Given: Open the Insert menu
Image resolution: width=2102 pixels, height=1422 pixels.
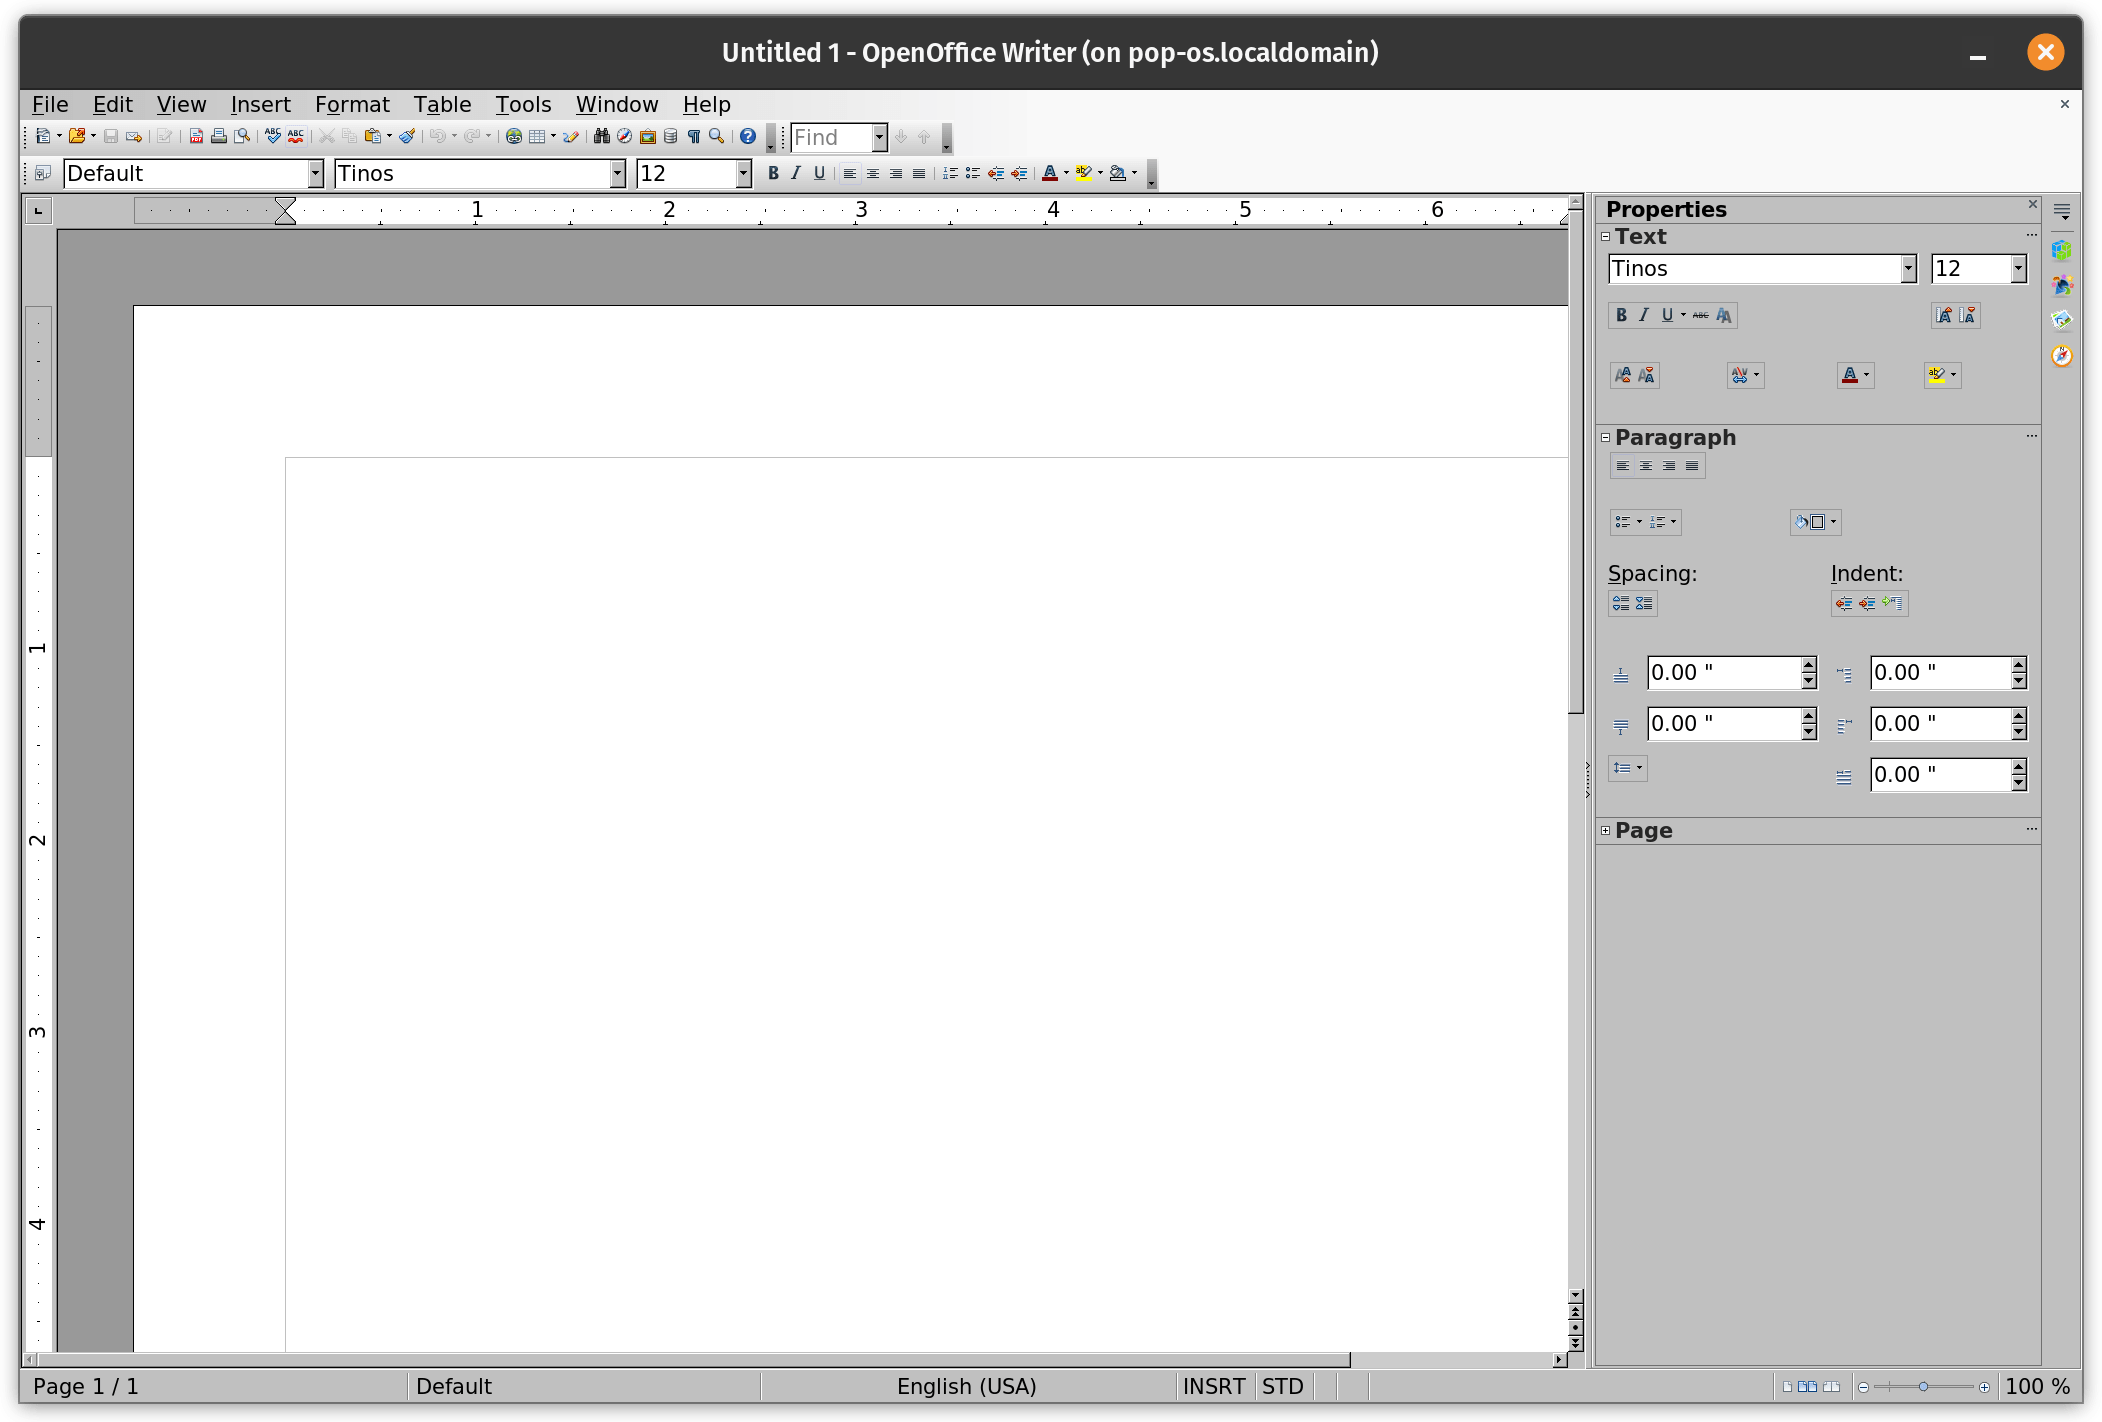Looking at the screenshot, I should click(x=259, y=105).
